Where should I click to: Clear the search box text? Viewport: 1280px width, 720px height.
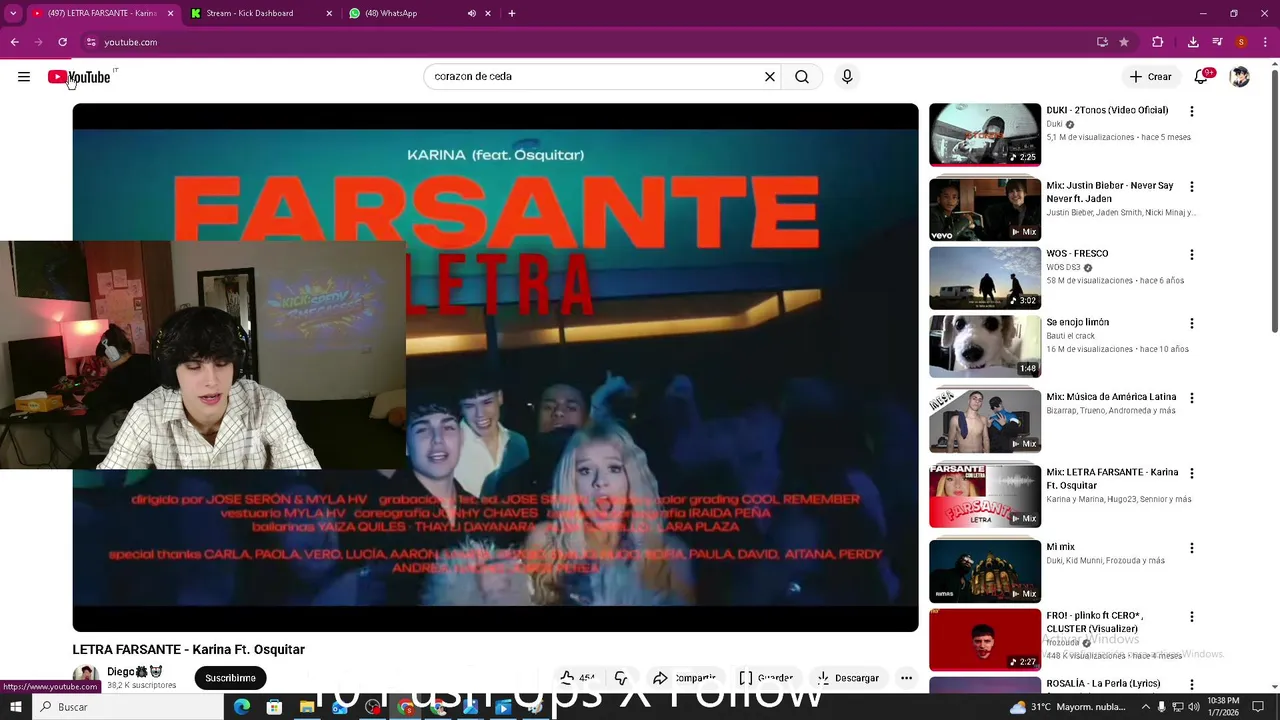(x=770, y=77)
